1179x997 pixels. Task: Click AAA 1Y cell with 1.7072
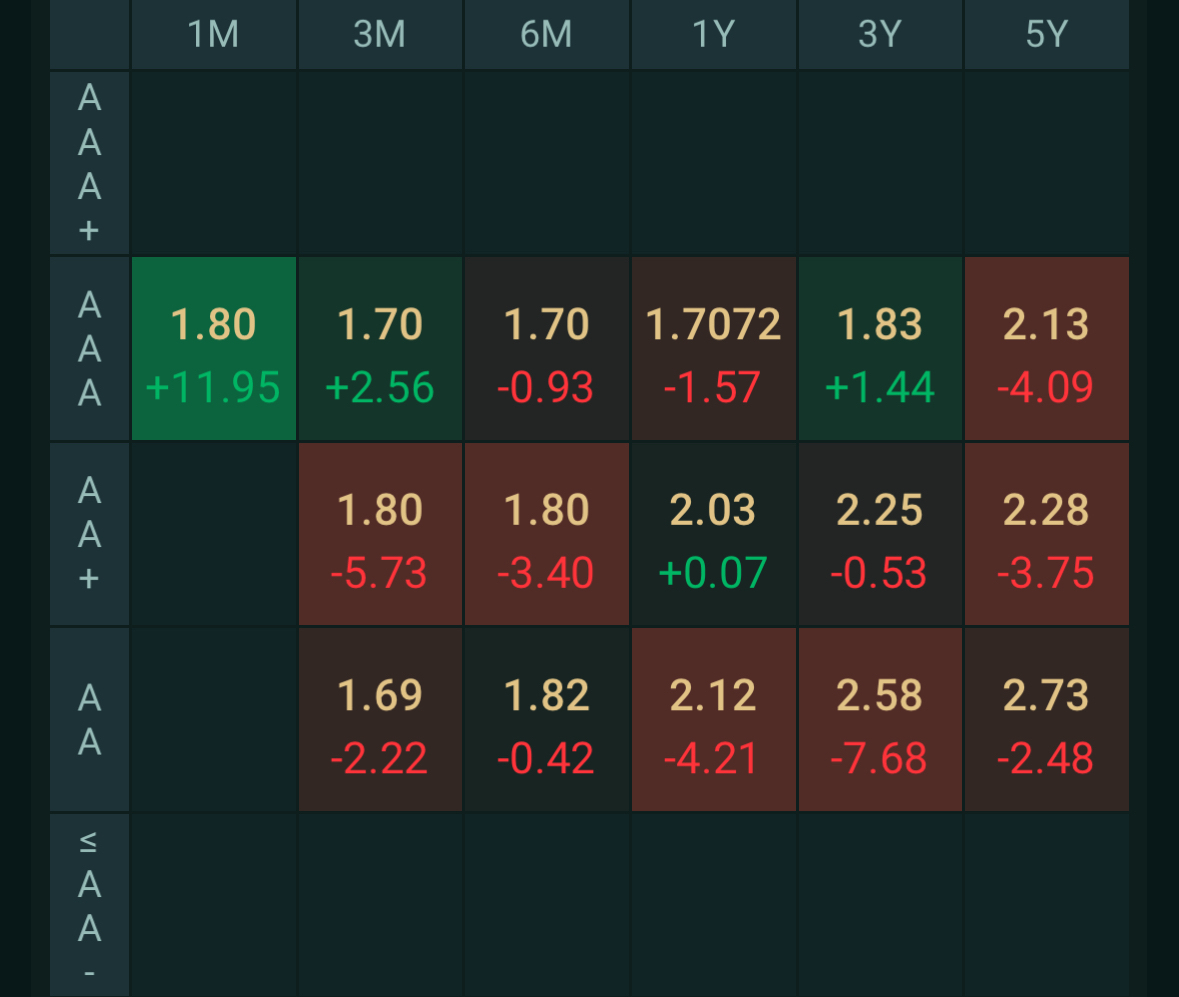coord(713,349)
